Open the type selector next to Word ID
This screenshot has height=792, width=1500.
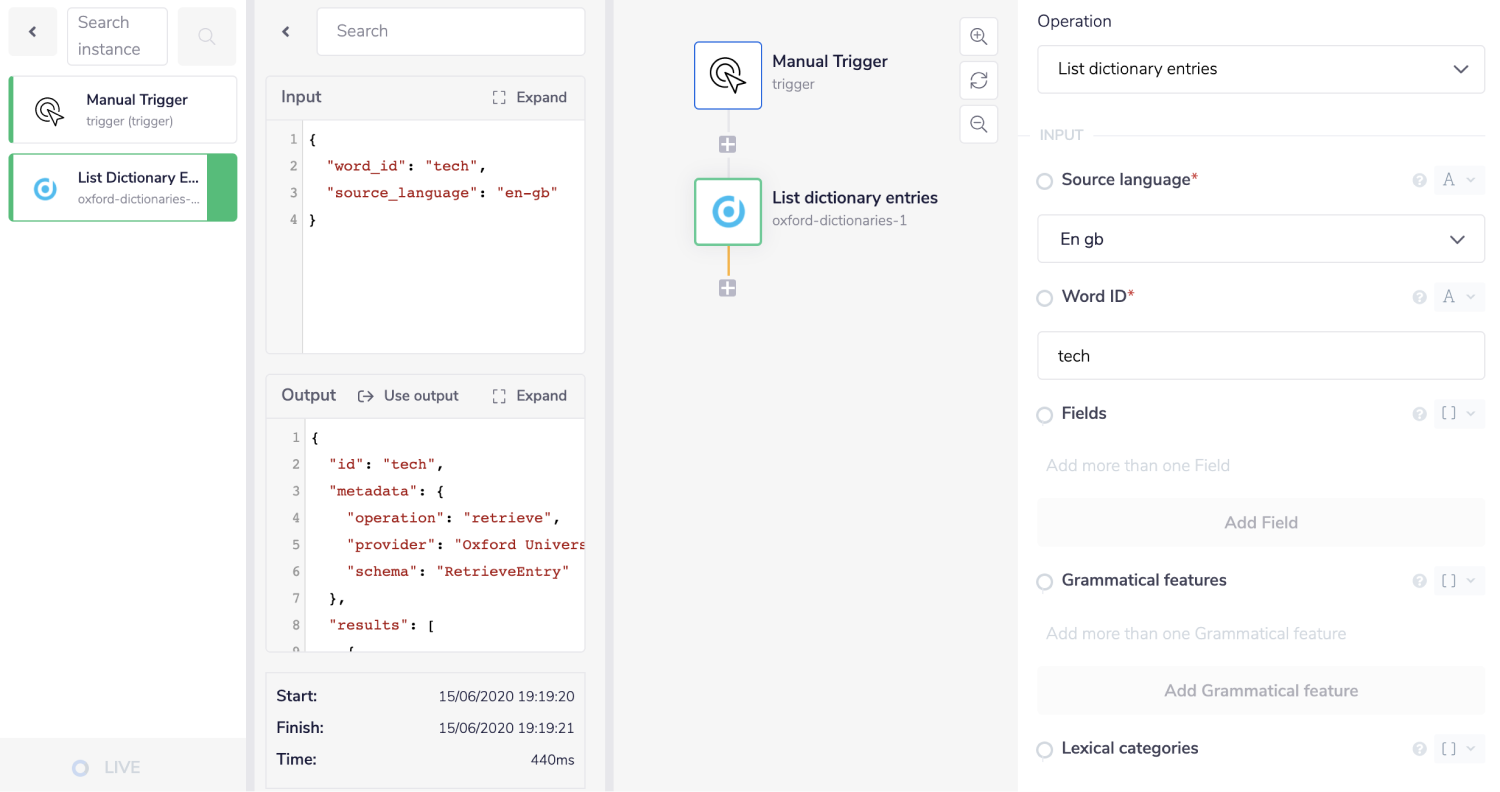(x=1459, y=297)
